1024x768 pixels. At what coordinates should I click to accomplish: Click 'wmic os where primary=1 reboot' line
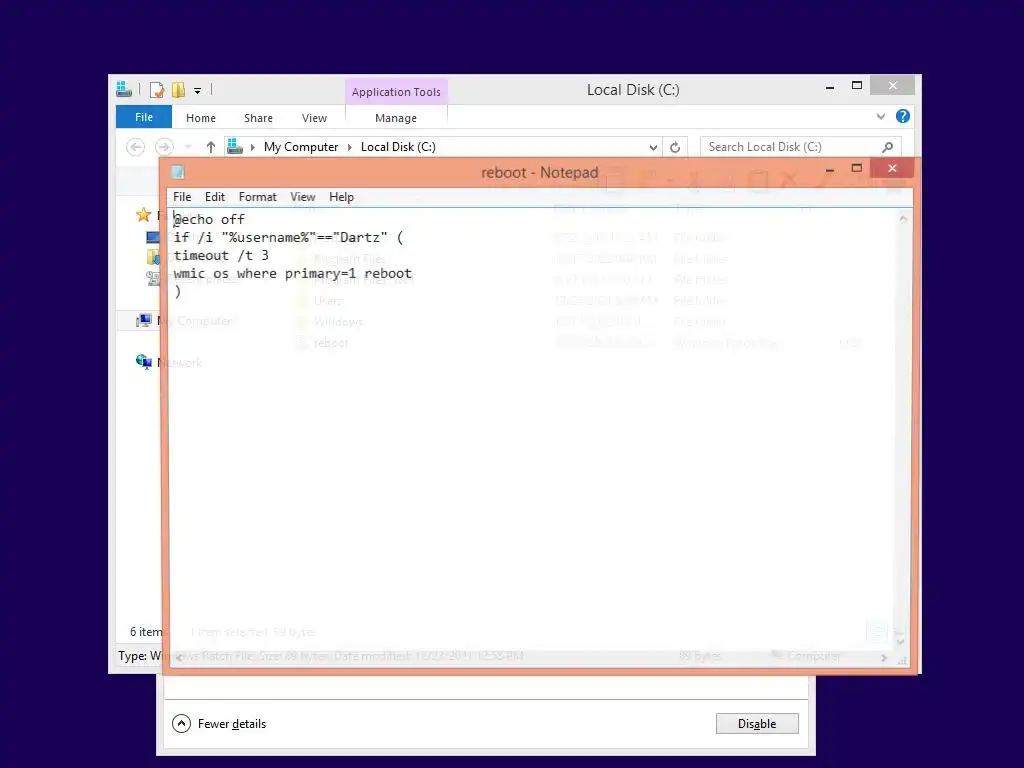click(x=293, y=274)
